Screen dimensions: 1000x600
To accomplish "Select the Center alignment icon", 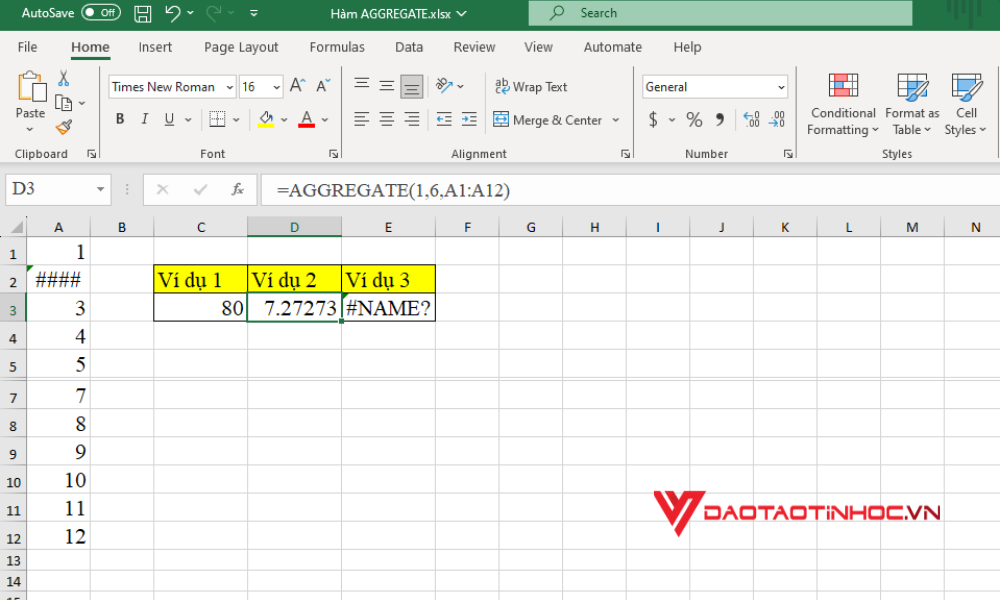I will pyautogui.click(x=386, y=119).
